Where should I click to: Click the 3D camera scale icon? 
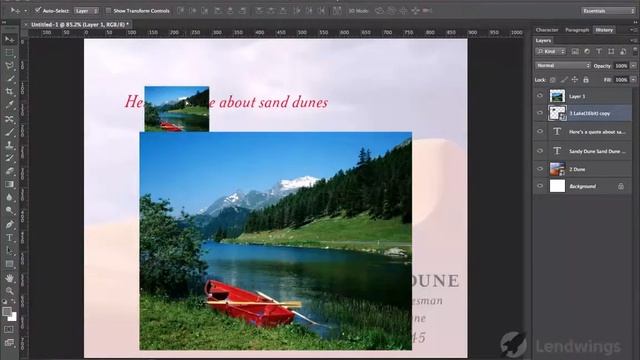[x=427, y=11]
